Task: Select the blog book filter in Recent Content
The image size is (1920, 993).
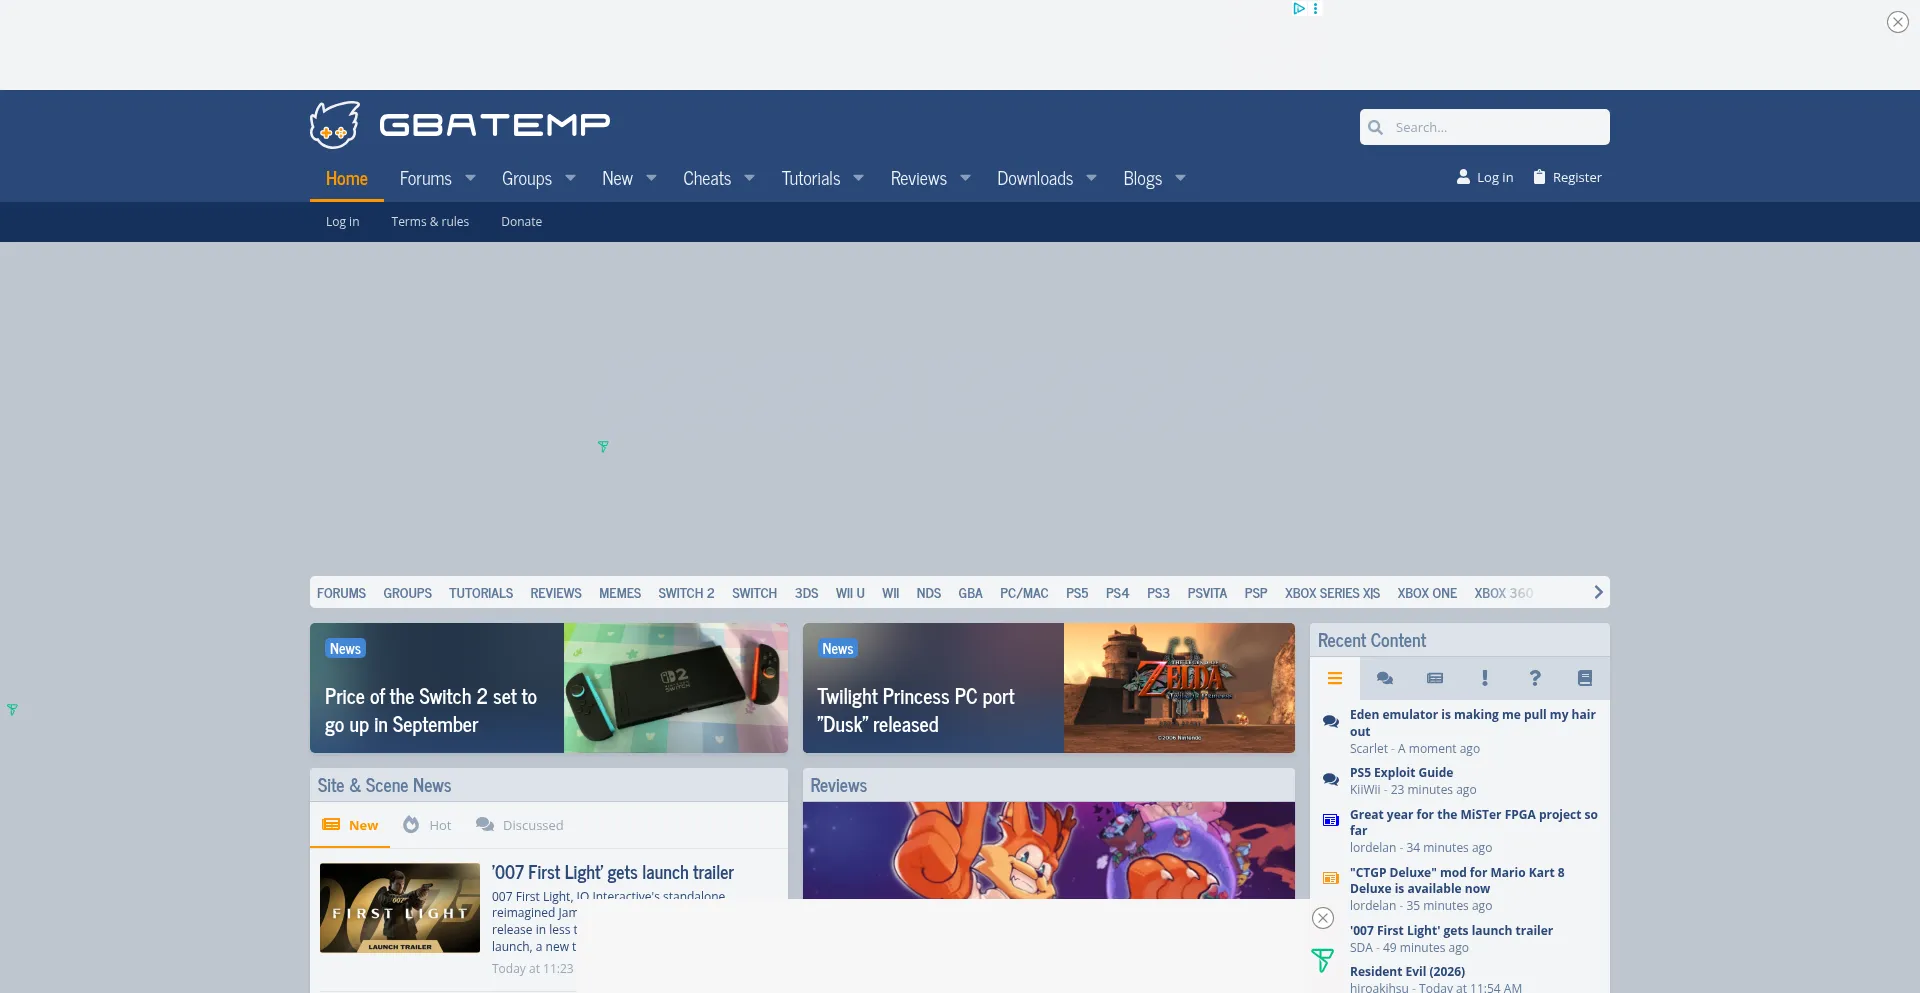Action: click(x=1585, y=678)
